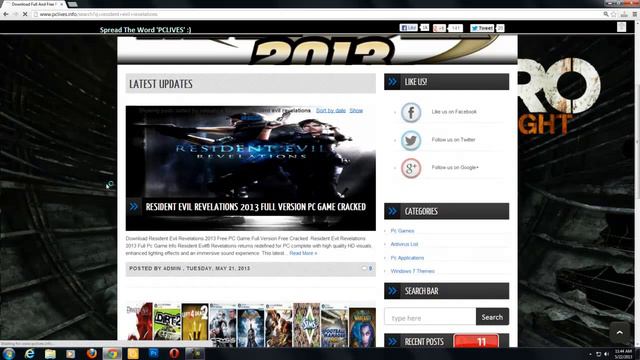The width and height of the screenshot is (640, 360).
Task: Click the browser Back arrow
Action: click(x=6, y=14)
